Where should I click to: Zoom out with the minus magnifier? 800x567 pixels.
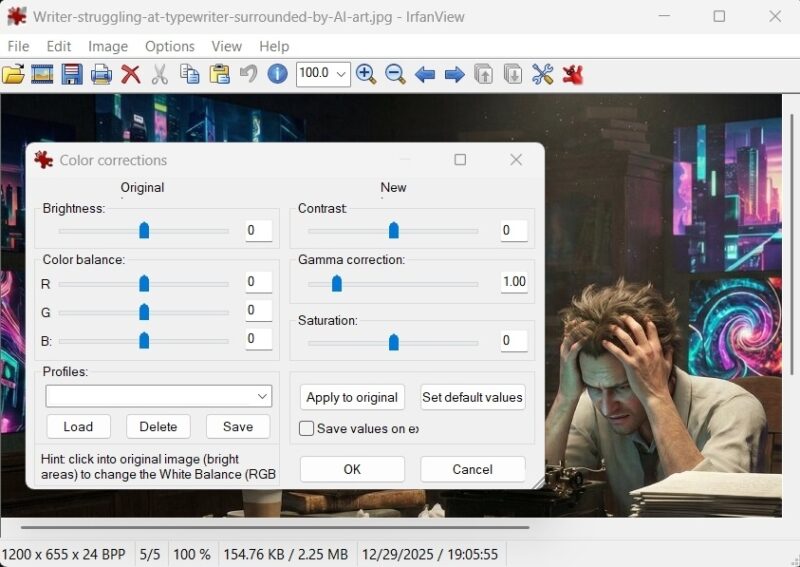click(x=395, y=75)
